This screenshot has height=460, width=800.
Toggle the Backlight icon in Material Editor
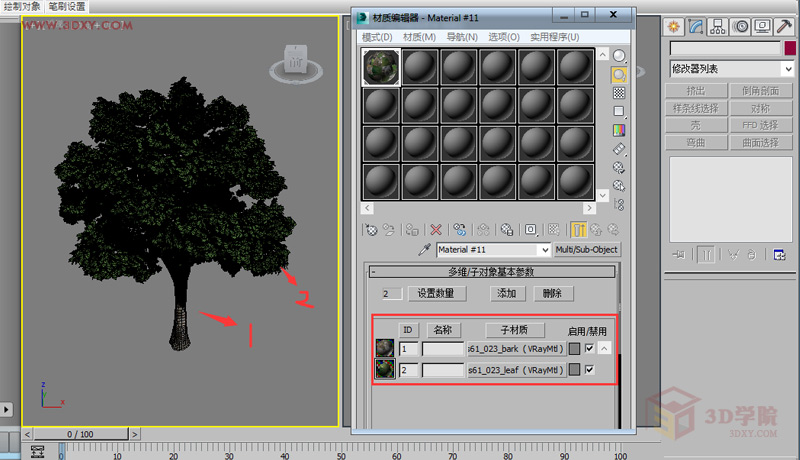coord(619,75)
